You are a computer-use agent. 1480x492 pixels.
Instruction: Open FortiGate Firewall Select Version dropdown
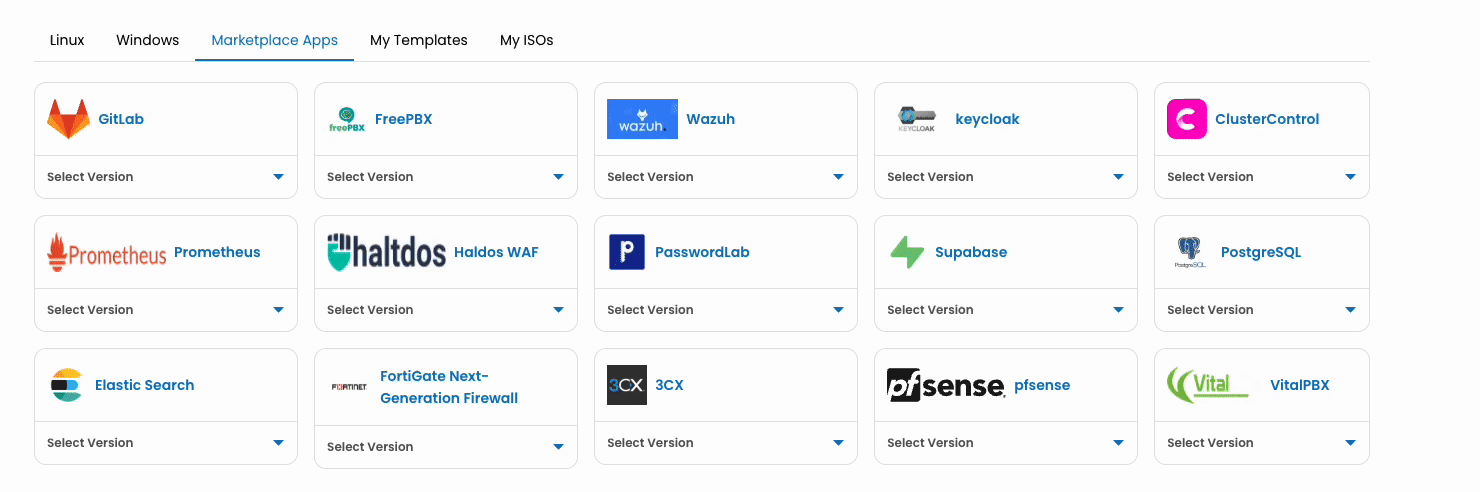pyautogui.click(x=446, y=447)
